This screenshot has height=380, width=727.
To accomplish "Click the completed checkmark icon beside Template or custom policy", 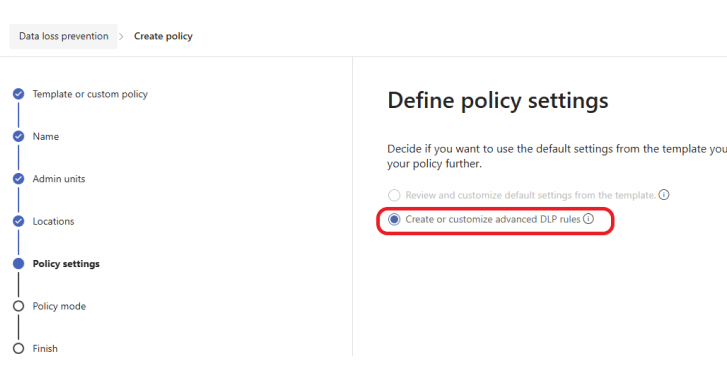I will coord(19,94).
